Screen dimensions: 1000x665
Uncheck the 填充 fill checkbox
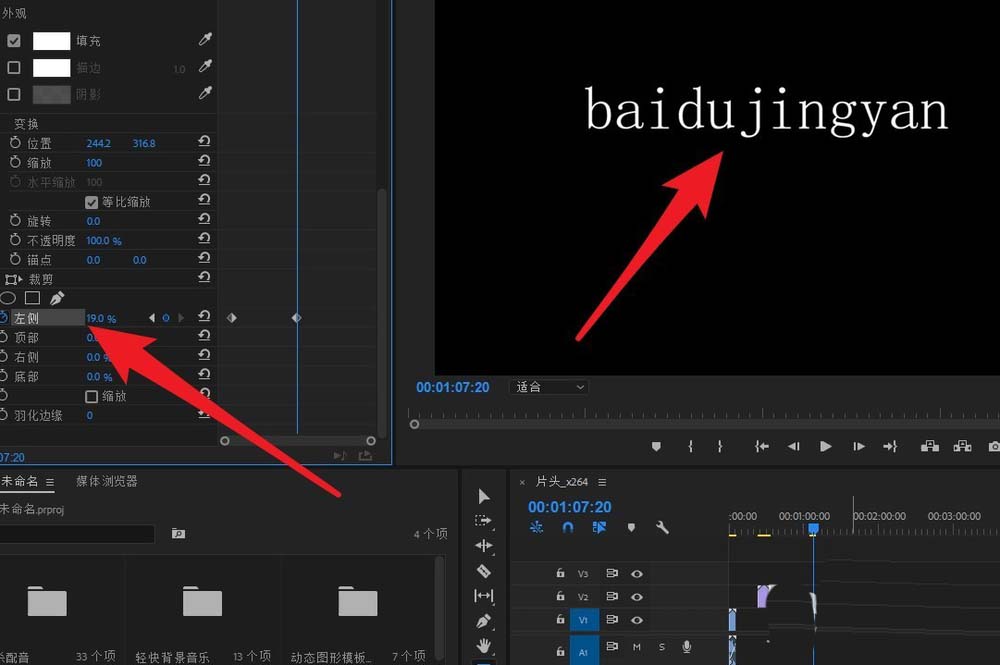[13, 41]
